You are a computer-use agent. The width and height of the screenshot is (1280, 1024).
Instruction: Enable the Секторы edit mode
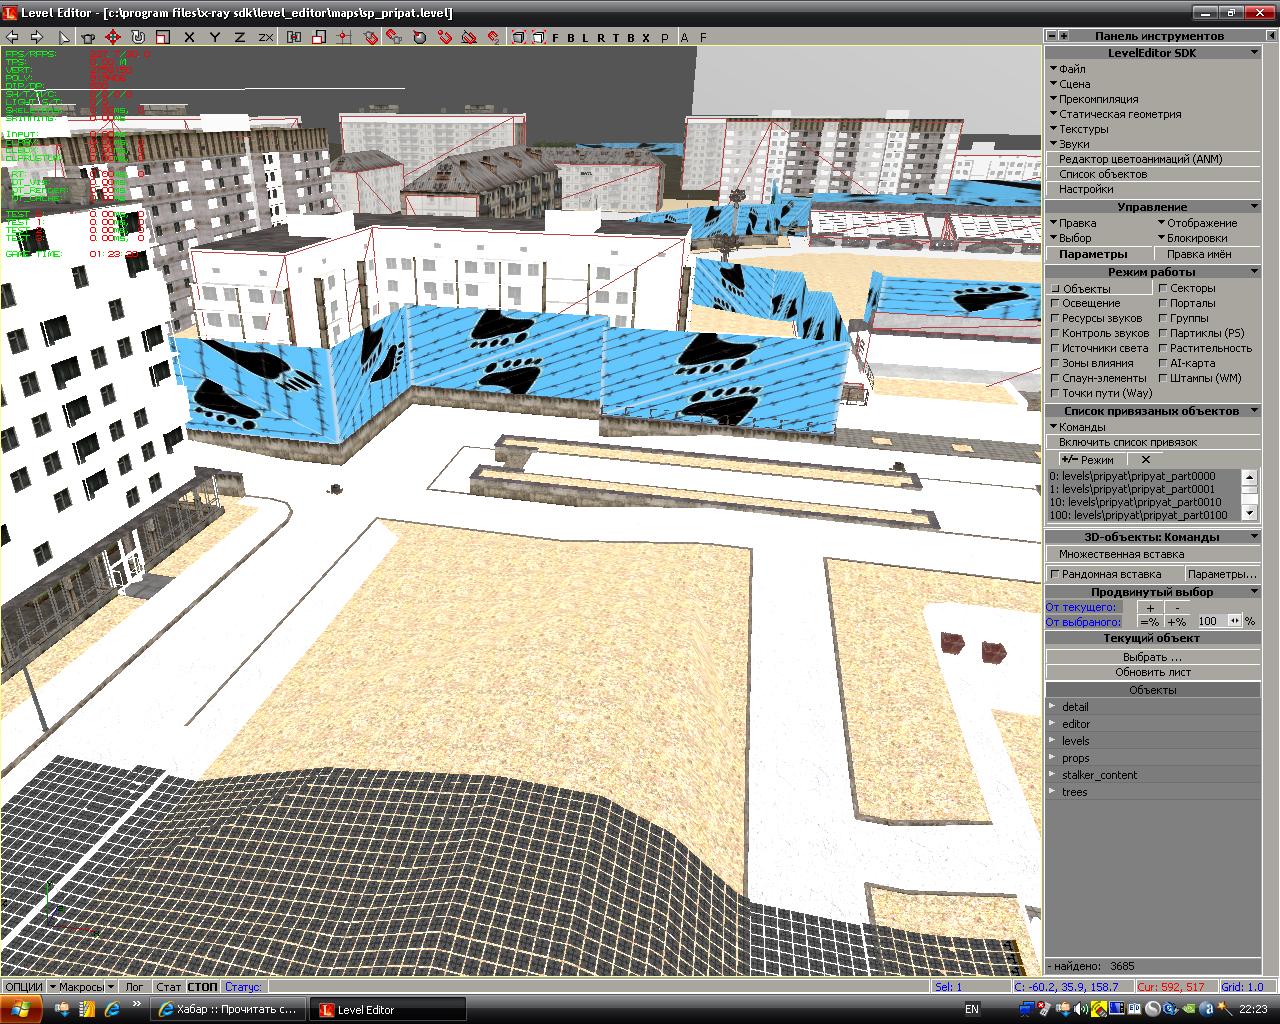pyautogui.click(x=1187, y=288)
